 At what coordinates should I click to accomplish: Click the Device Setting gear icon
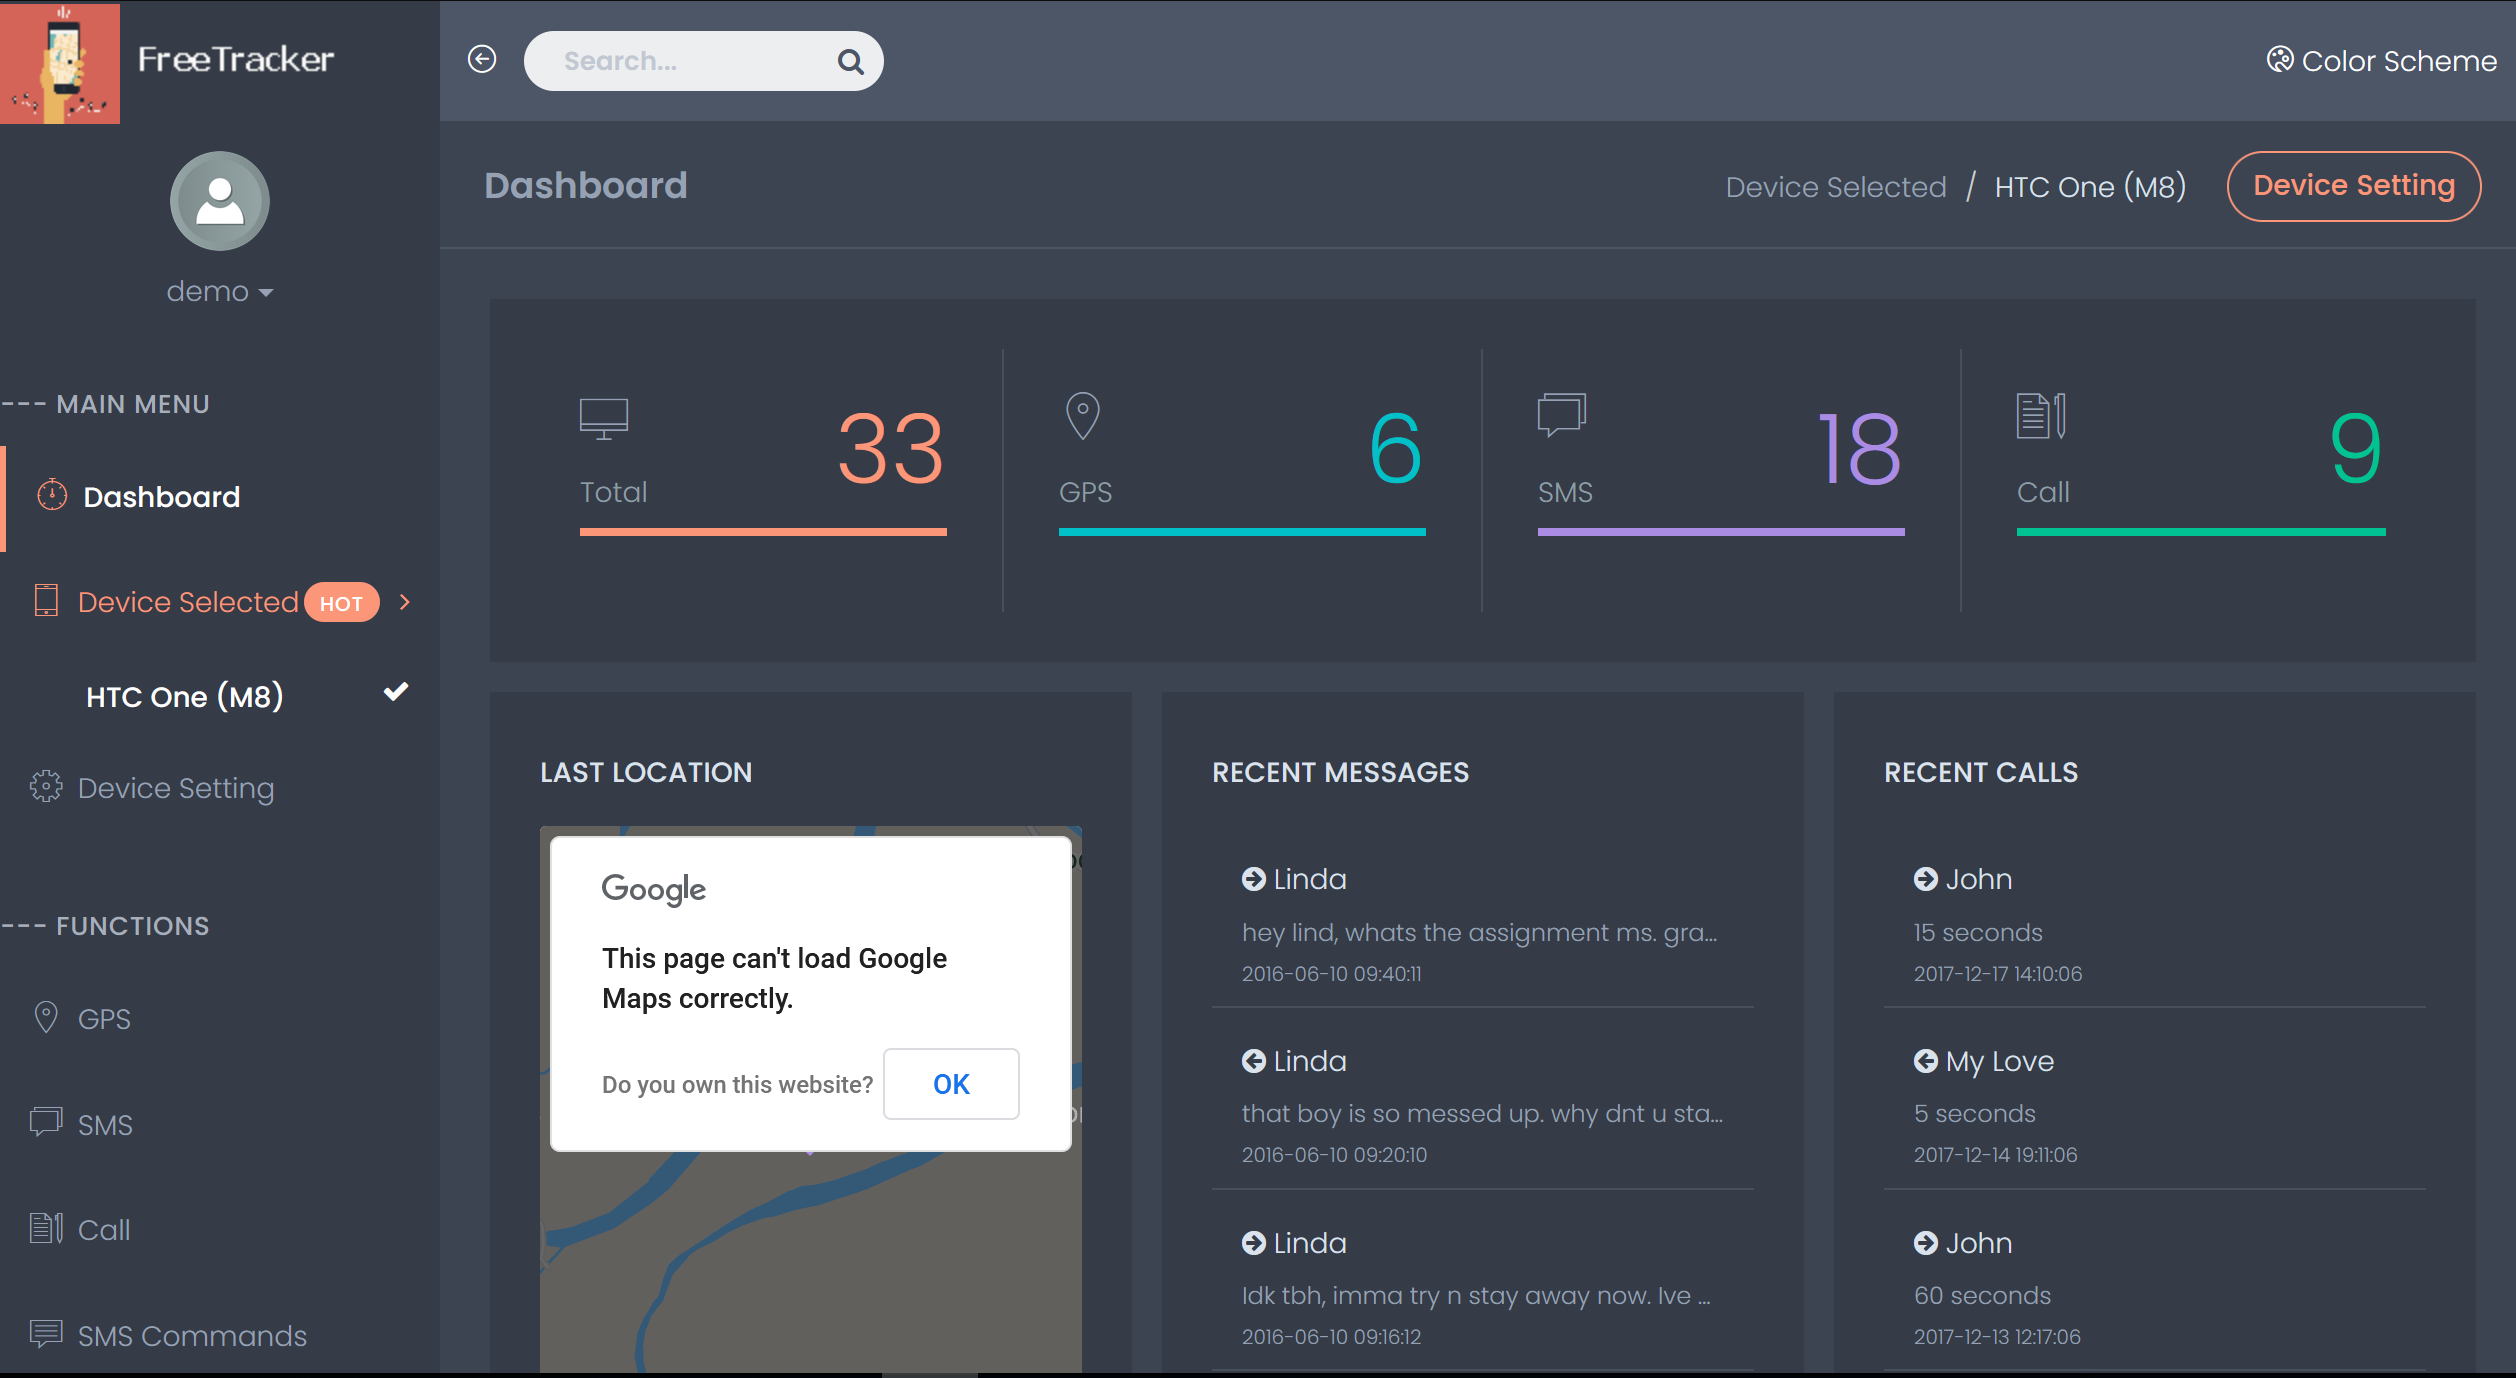(x=46, y=787)
